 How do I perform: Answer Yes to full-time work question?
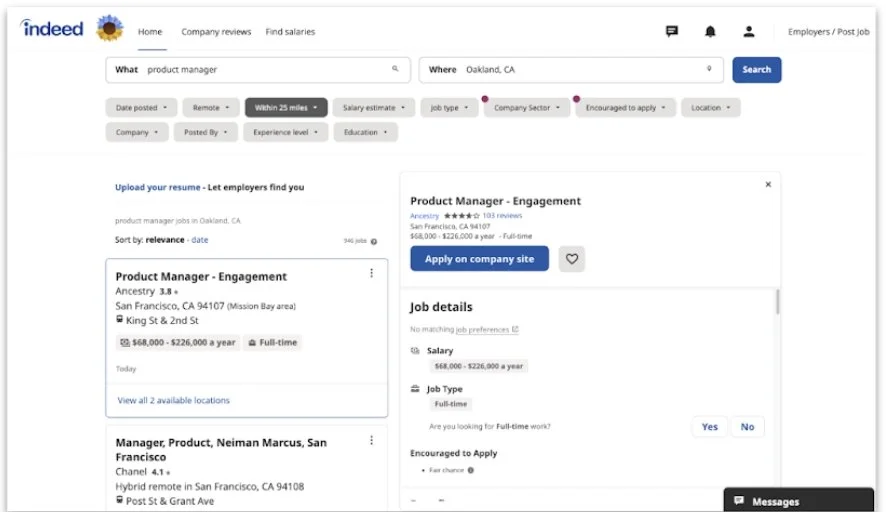710,427
